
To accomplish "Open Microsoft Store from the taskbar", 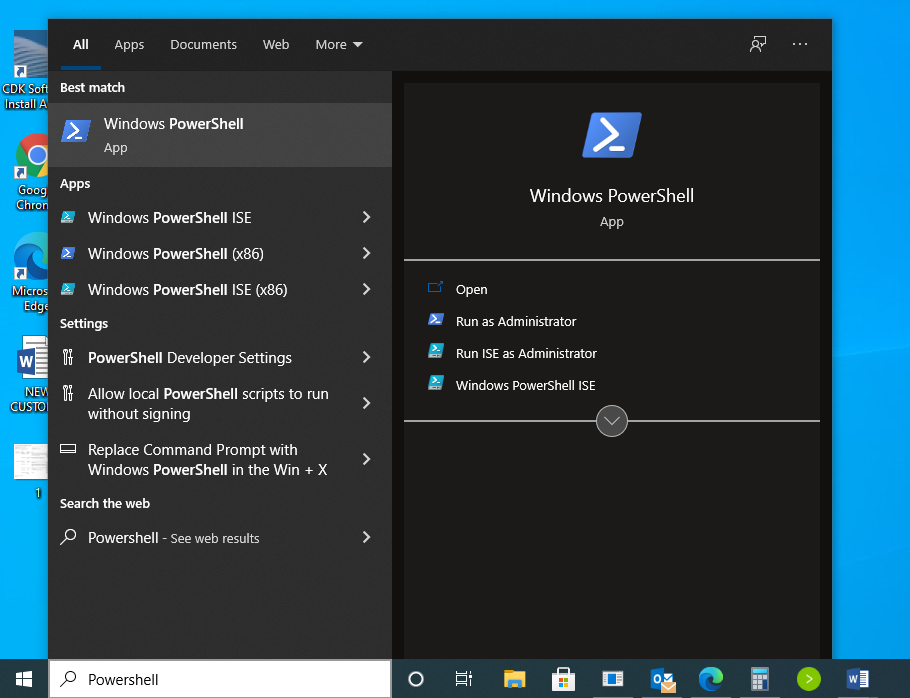I will pyautogui.click(x=563, y=679).
